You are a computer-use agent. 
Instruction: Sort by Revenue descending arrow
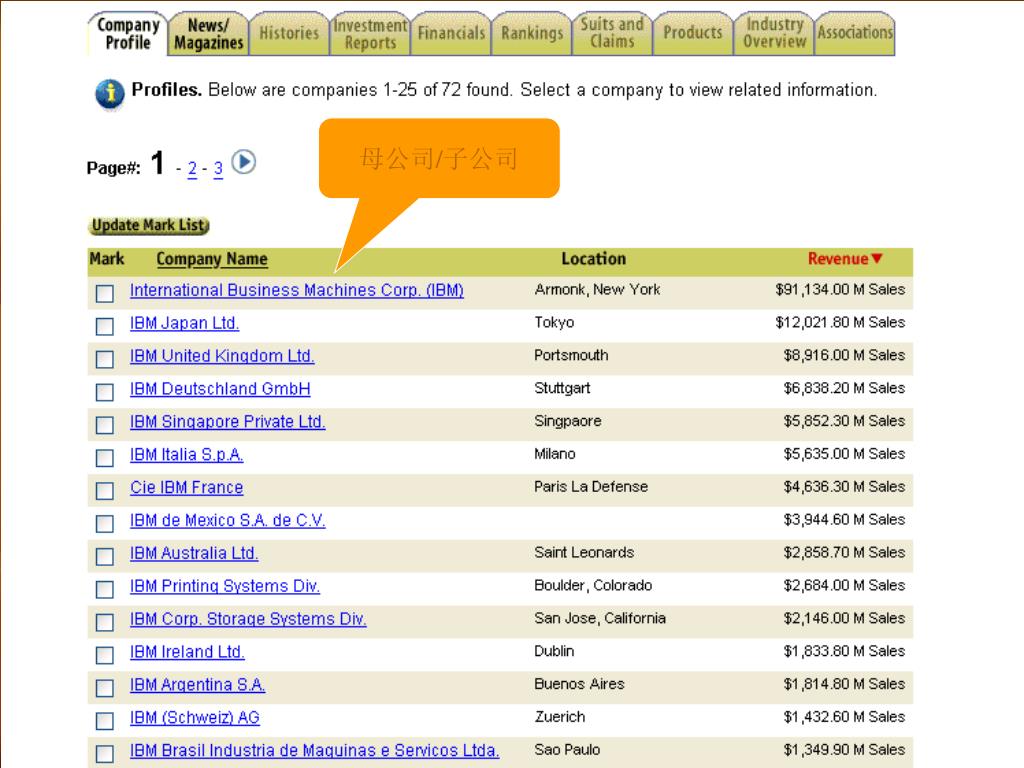pyautogui.click(x=877, y=258)
